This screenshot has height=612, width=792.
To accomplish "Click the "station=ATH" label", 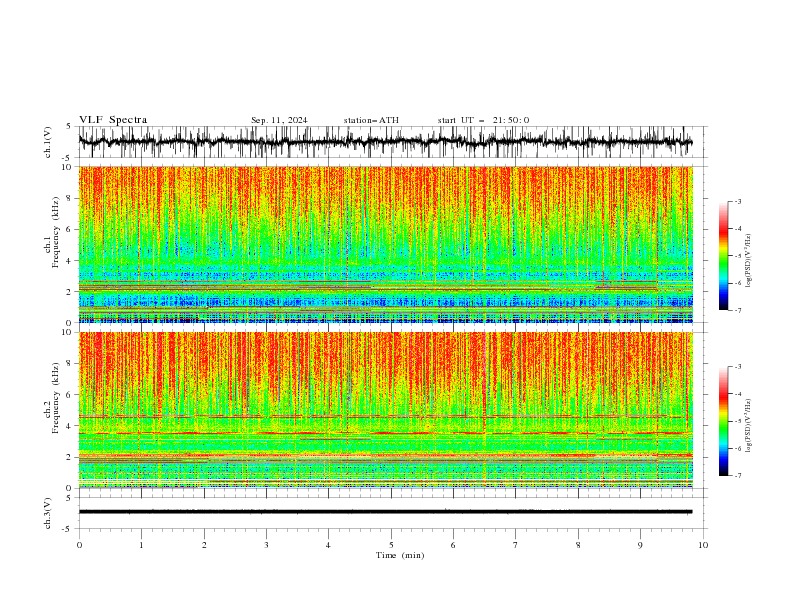I will click(371, 120).
